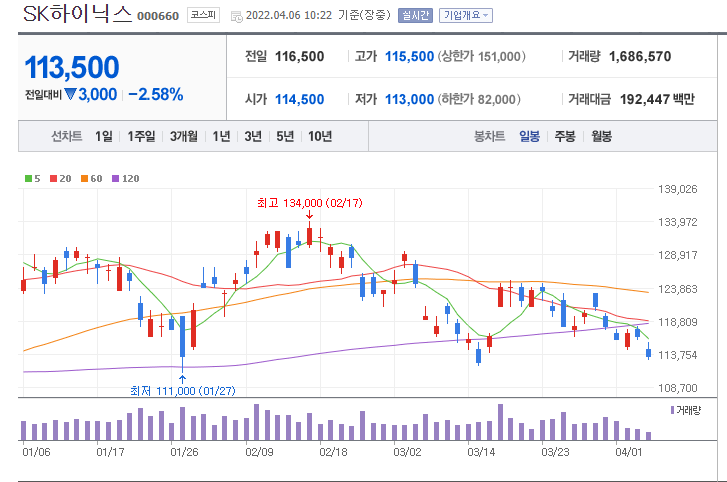727x482 pixels.
Task: Click the 02/18 date axis label
Action: click(x=333, y=452)
